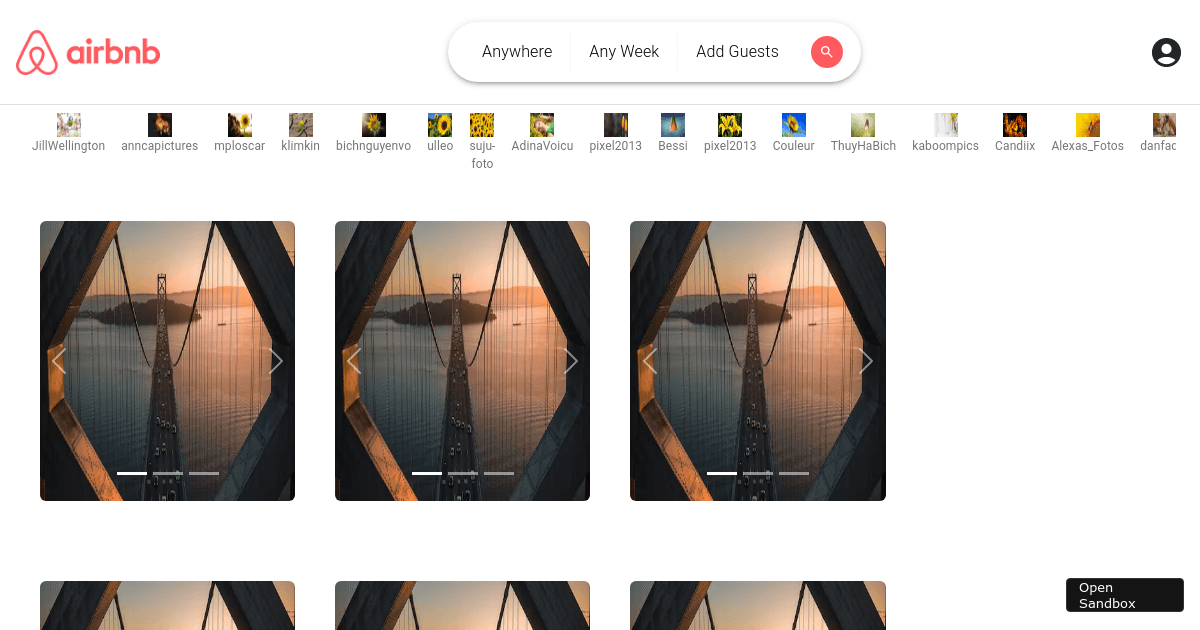Open the Any Week date selector
This screenshot has height=630, width=1200.
click(x=624, y=51)
